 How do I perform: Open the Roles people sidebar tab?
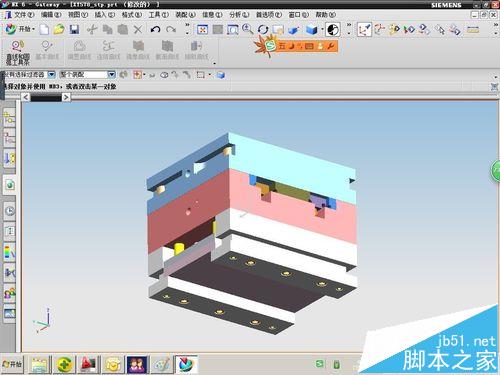coord(9,293)
